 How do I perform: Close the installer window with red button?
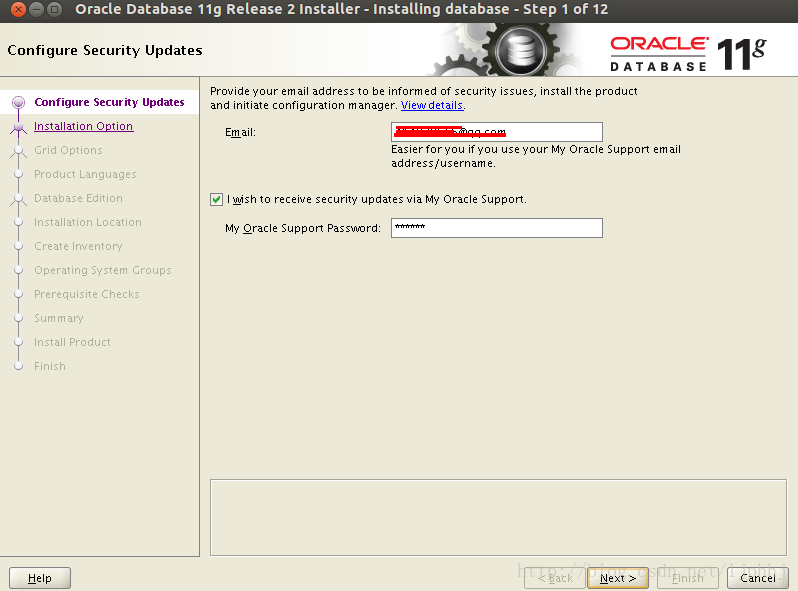tap(18, 9)
